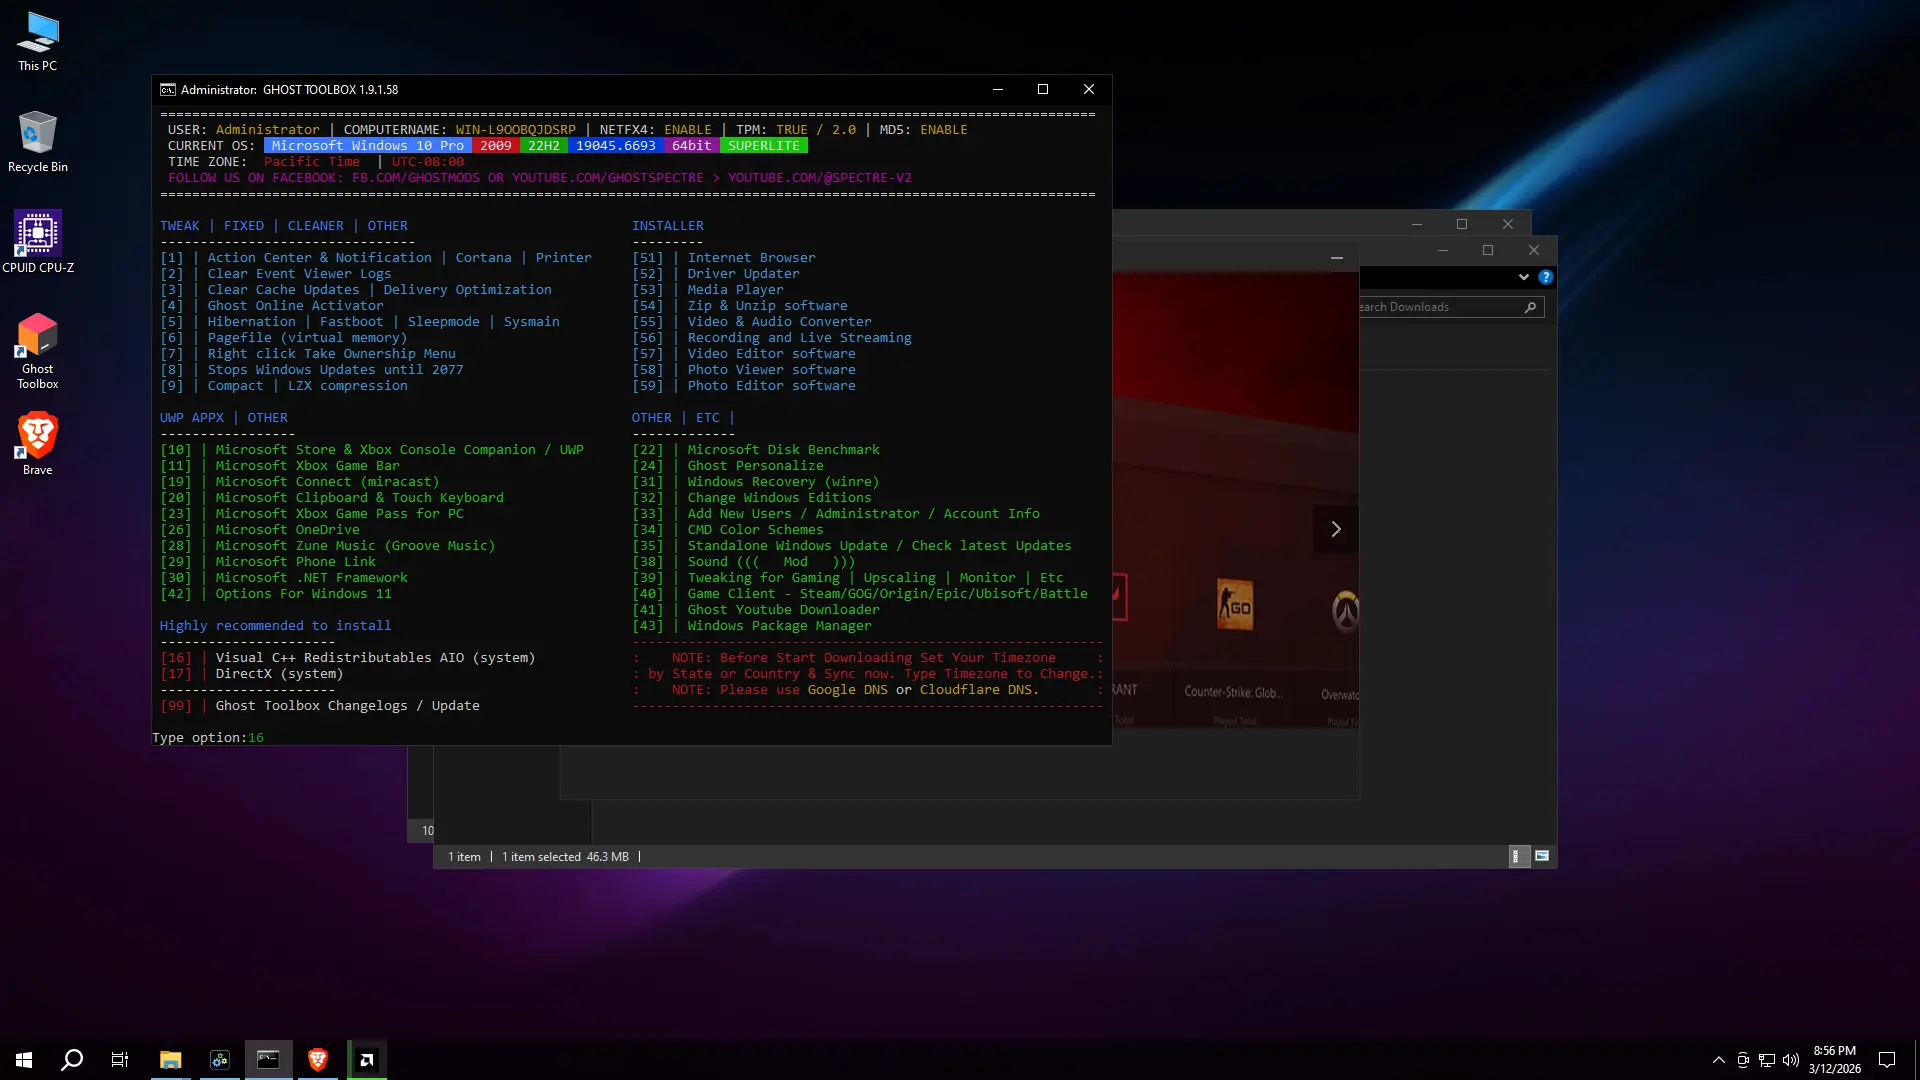Click option 34 CMD Color Schemes
The width and height of the screenshot is (1920, 1080).
click(728, 530)
